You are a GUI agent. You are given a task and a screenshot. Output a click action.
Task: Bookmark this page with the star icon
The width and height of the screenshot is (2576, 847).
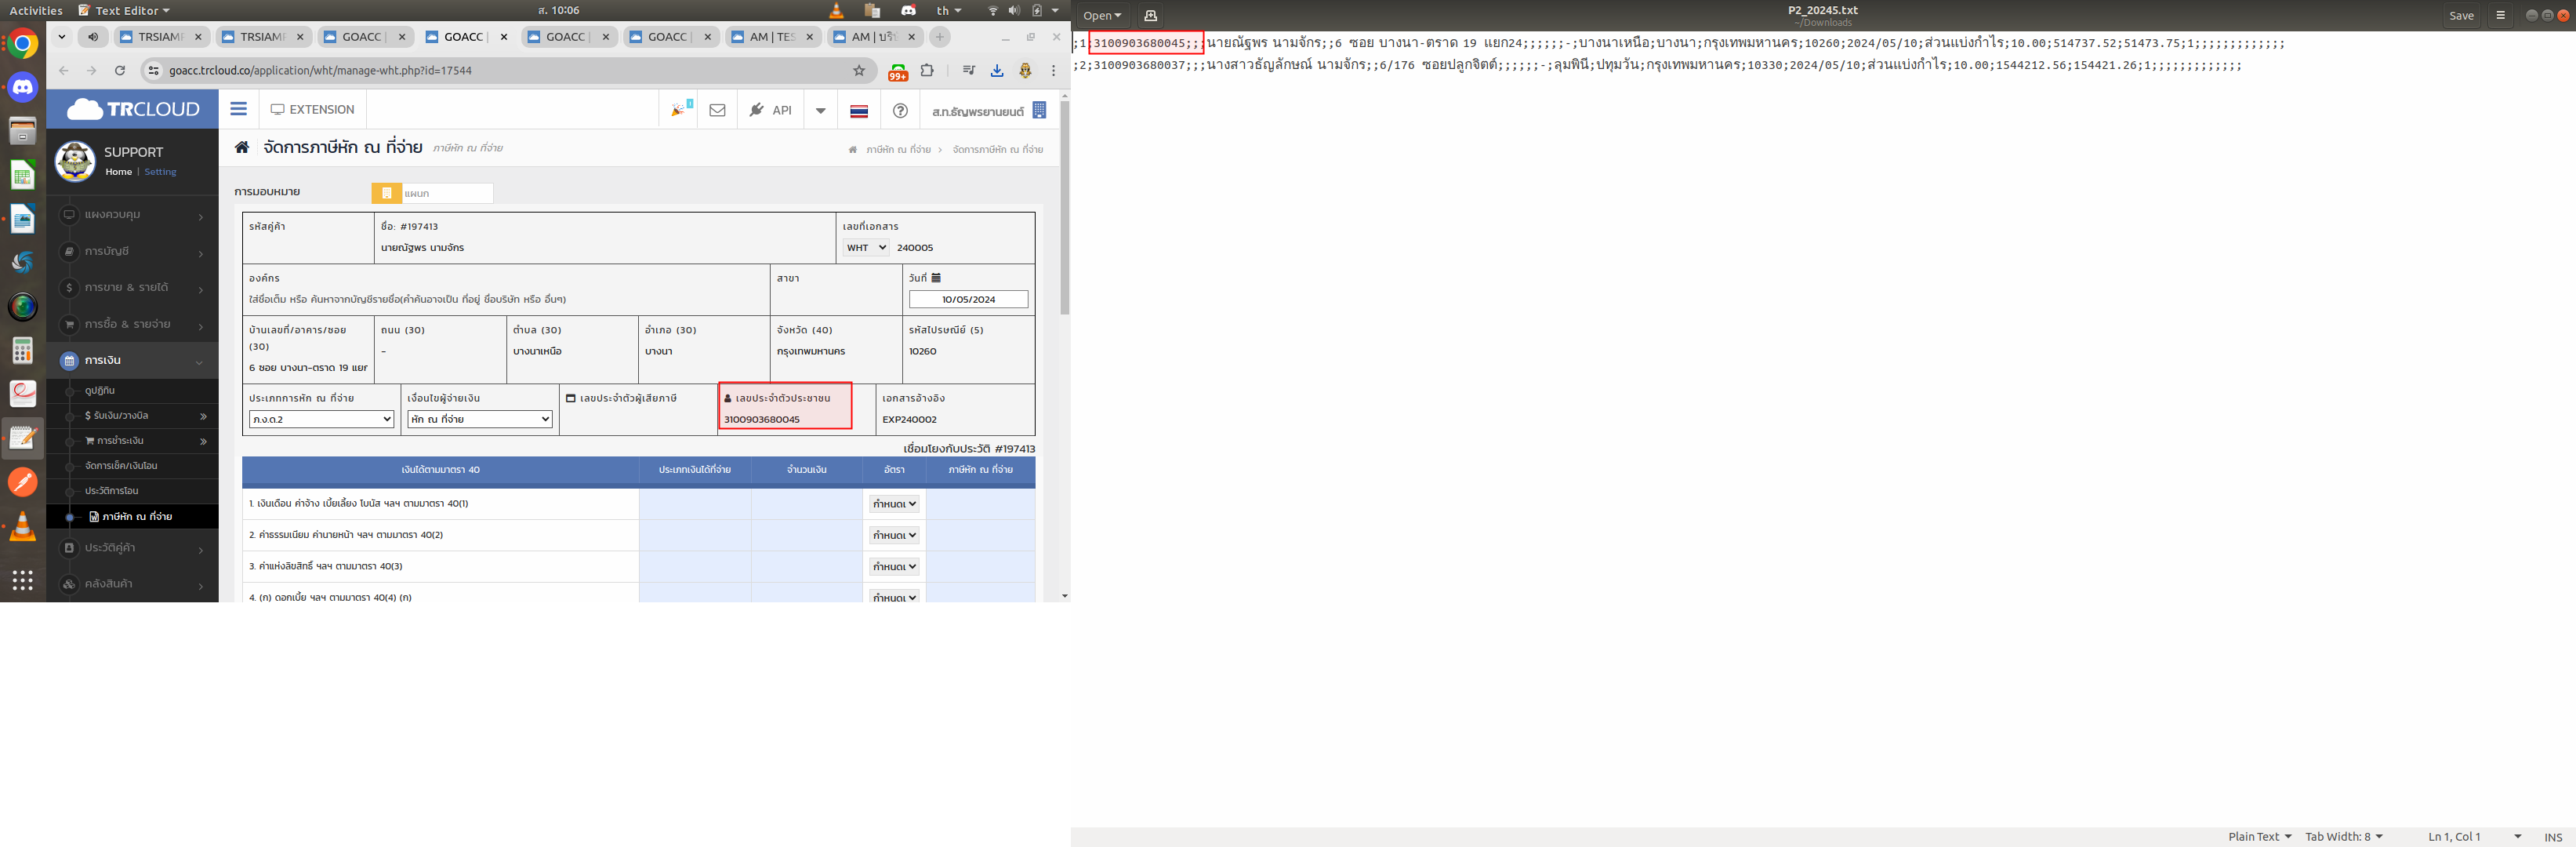click(859, 70)
